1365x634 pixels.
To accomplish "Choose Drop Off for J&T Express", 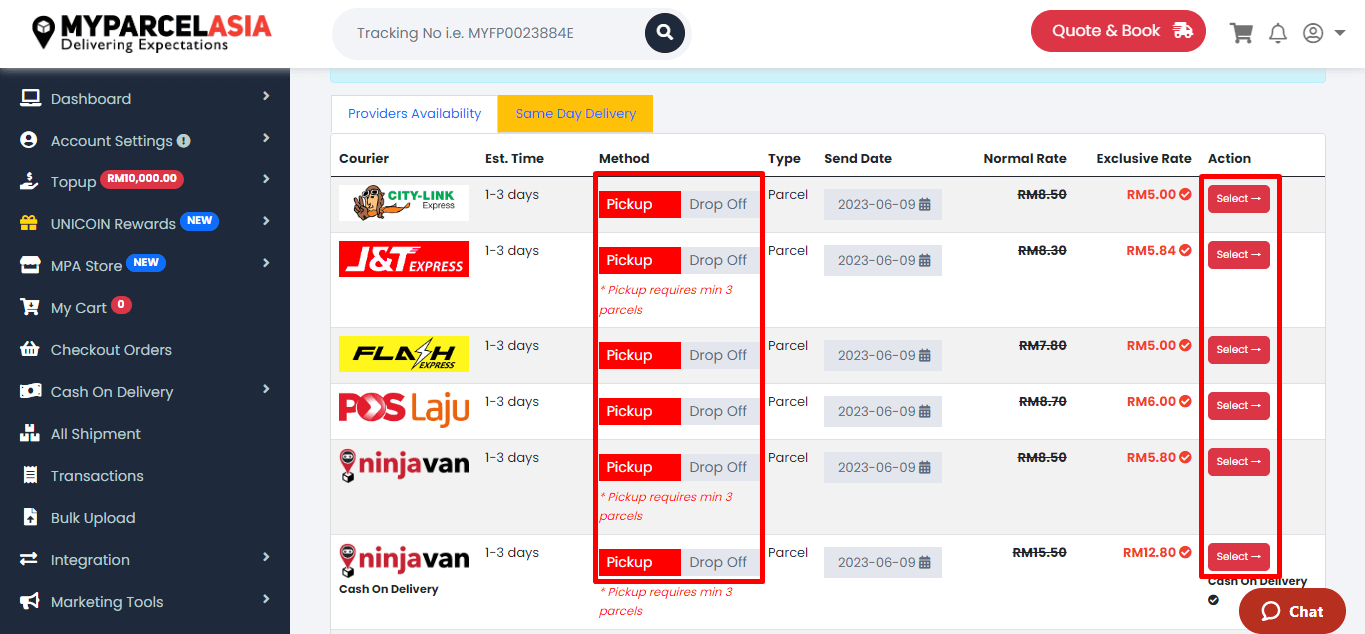I will tap(718, 260).
